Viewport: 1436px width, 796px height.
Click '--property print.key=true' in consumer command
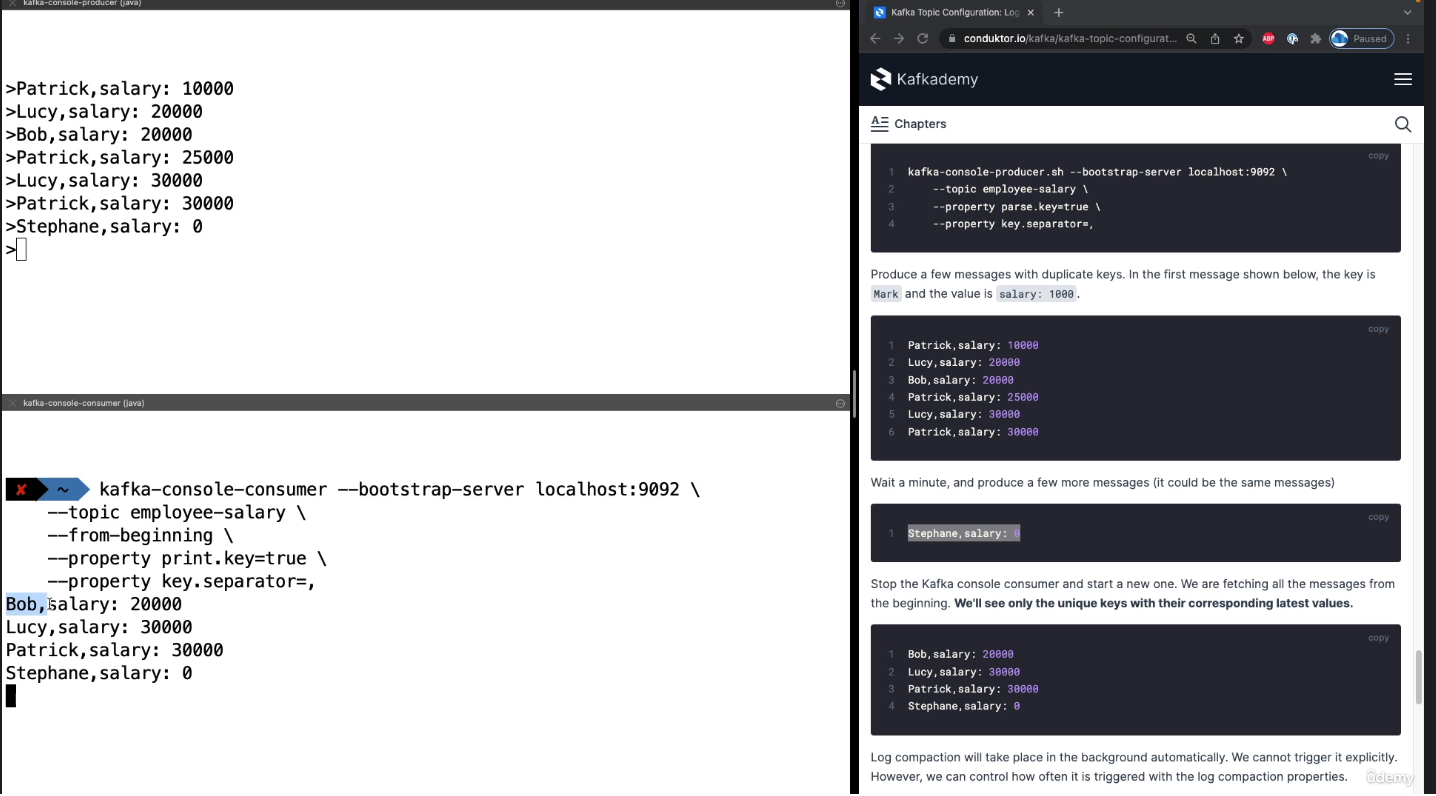[x=176, y=559]
